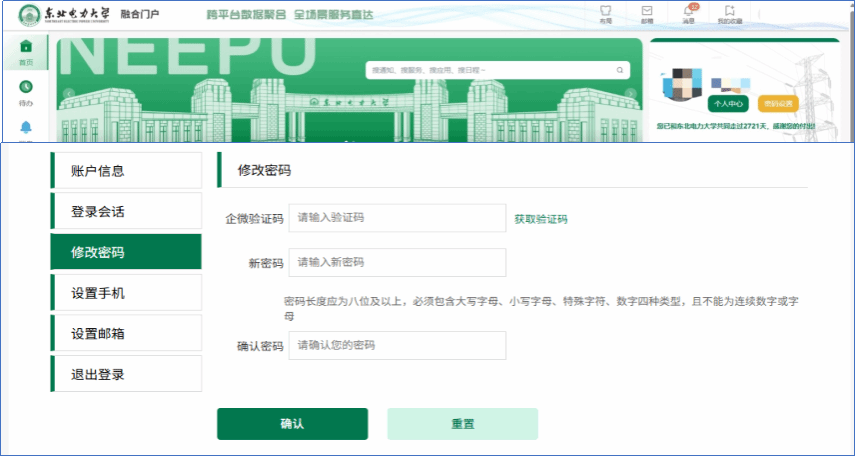856x456 pixels.
Task: Click the bell icon in left sidebar
Action: click(x=26, y=127)
